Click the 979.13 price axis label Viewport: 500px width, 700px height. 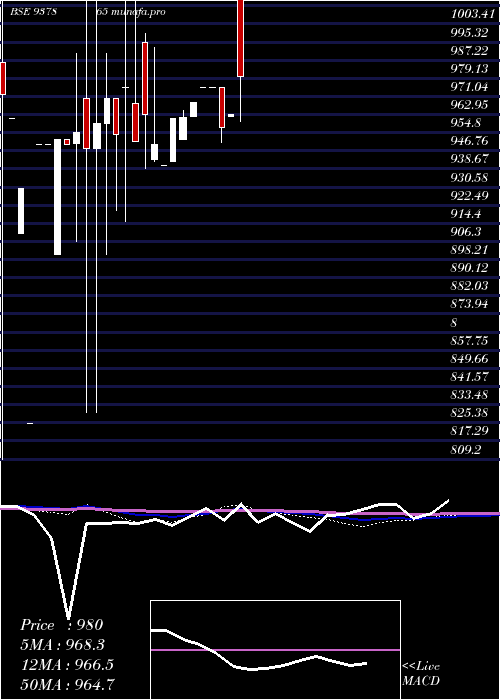click(470, 68)
